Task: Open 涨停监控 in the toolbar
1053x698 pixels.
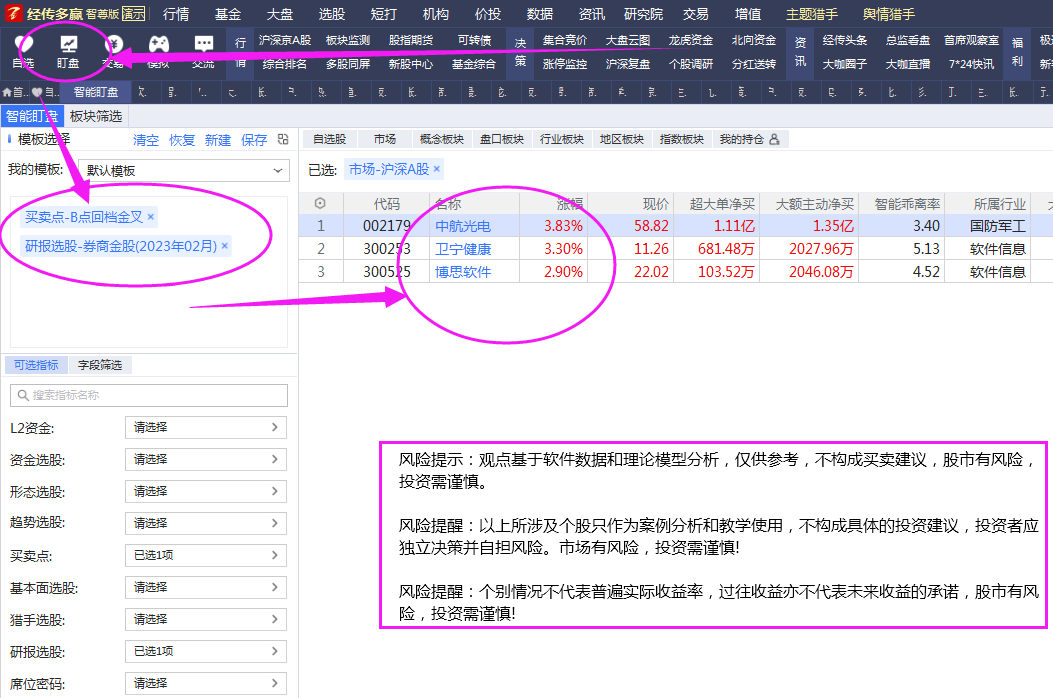Action: pyautogui.click(x=565, y=64)
